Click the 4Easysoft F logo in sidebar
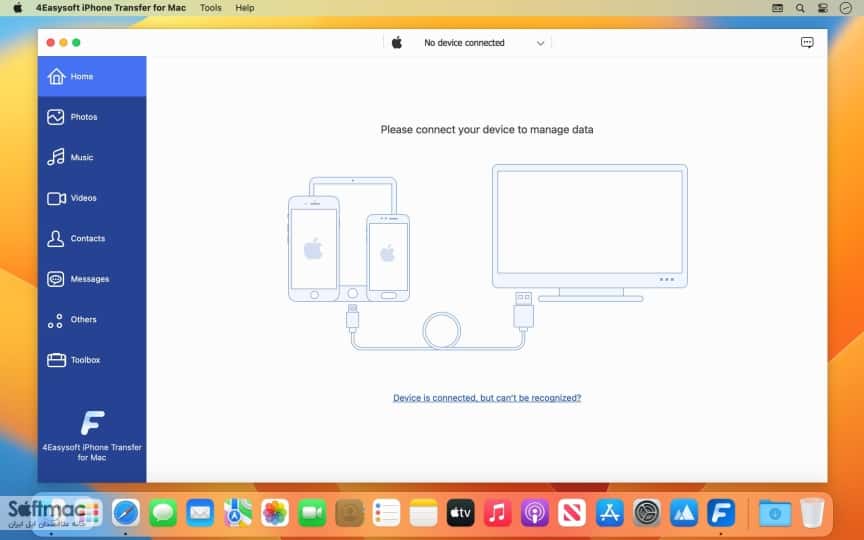Screen dimensions: 864x540 (x=92, y=423)
